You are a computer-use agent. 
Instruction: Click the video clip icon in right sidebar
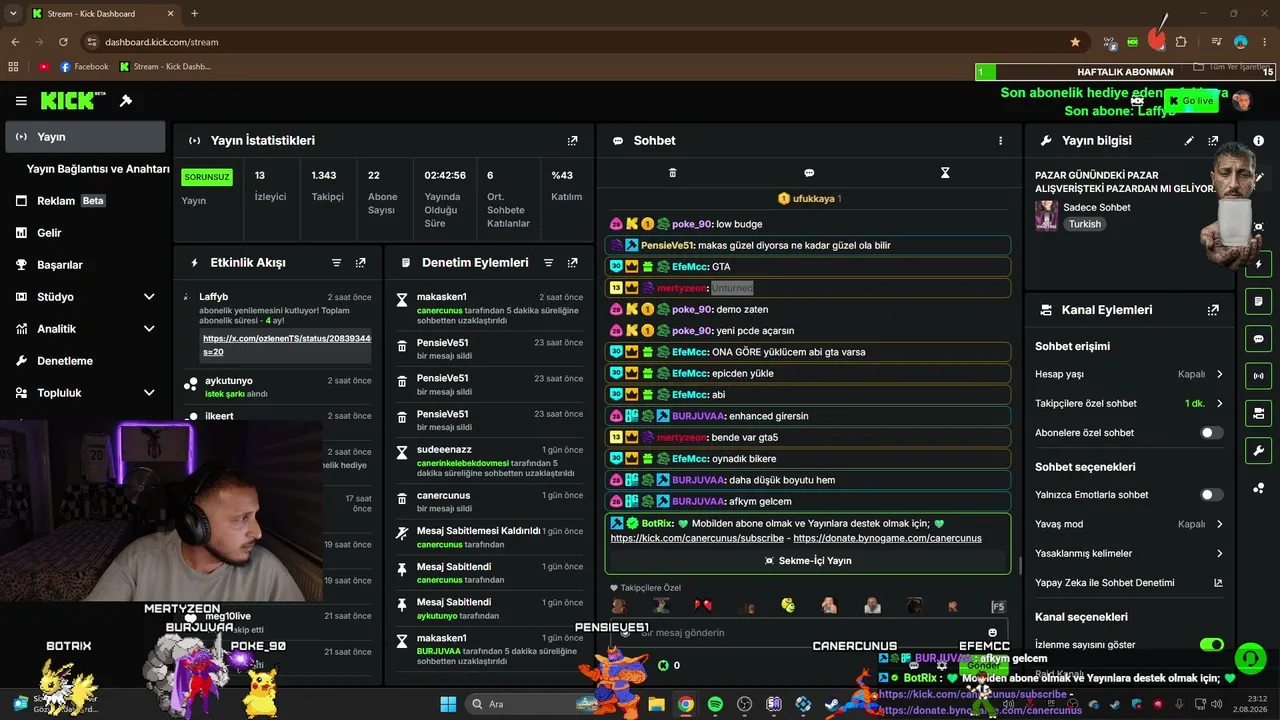(1258, 413)
